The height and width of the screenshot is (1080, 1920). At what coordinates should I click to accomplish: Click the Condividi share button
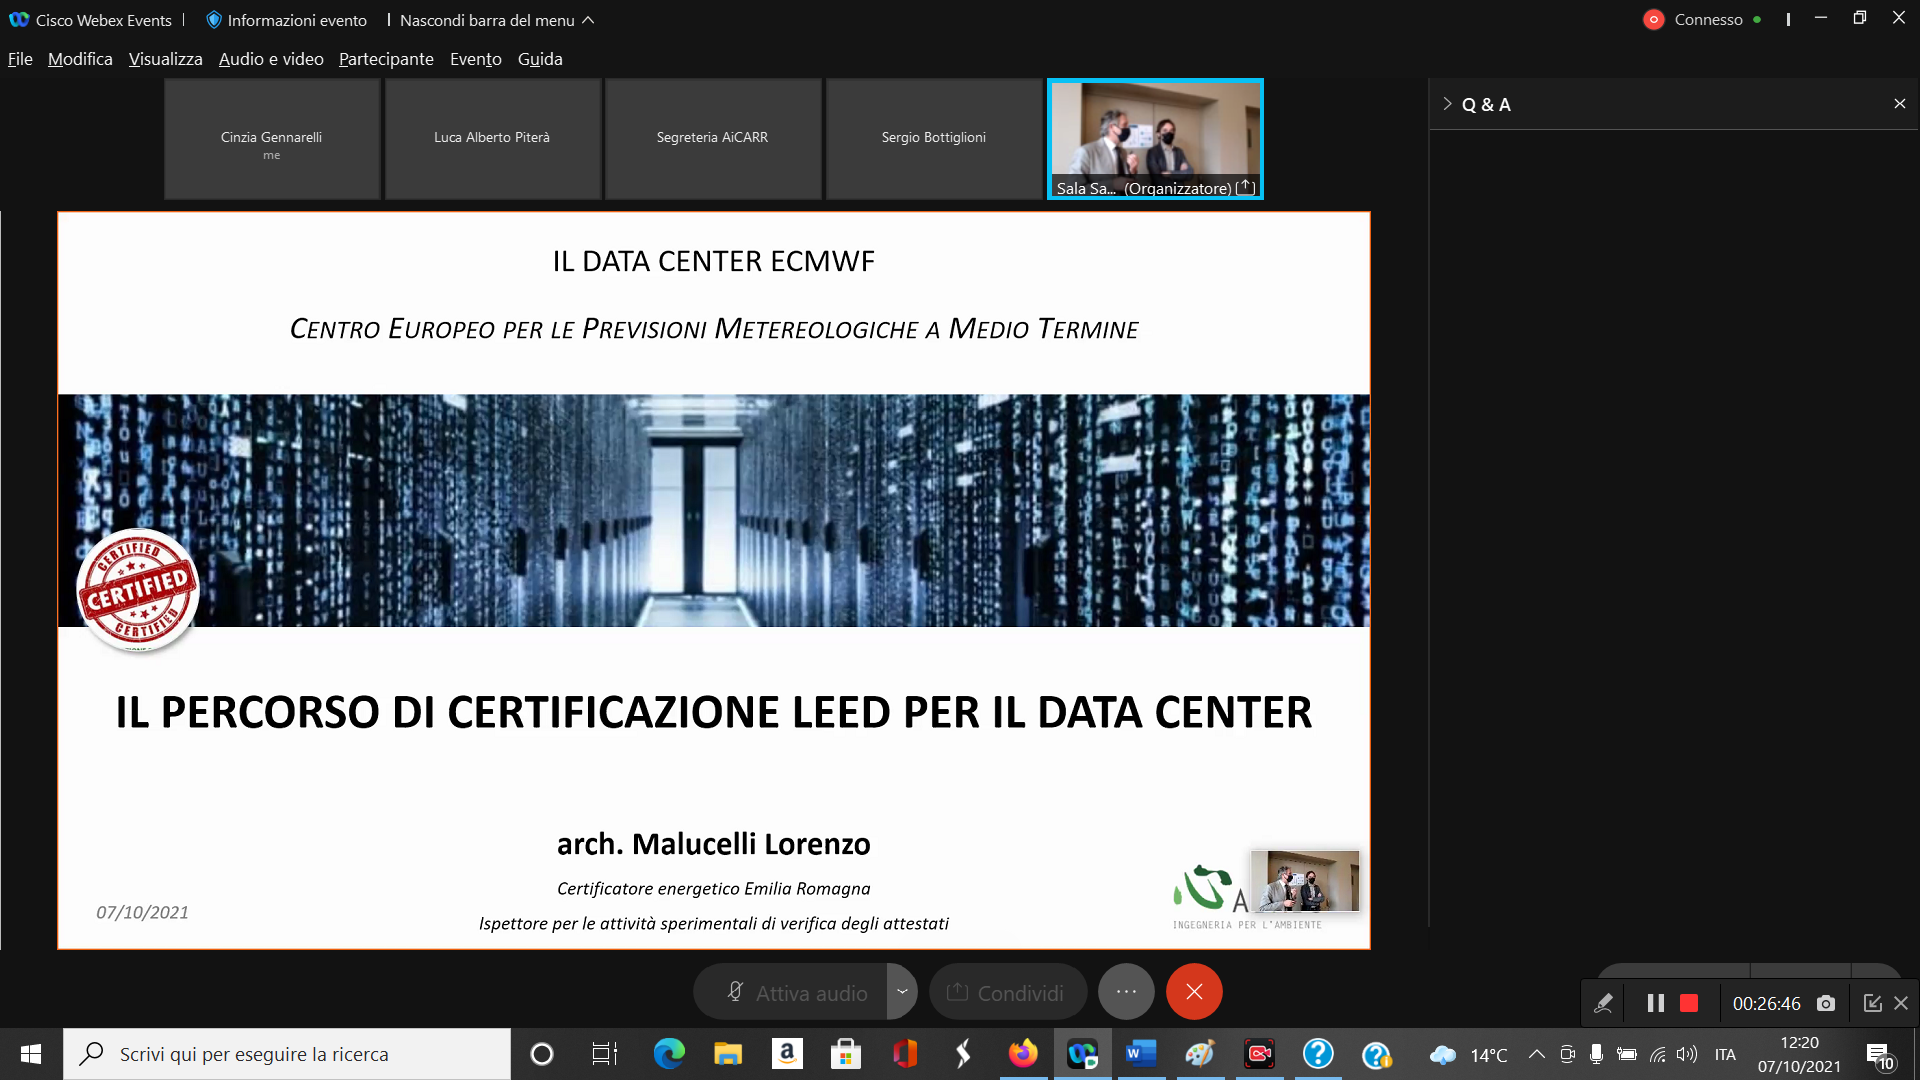(1008, 992)
